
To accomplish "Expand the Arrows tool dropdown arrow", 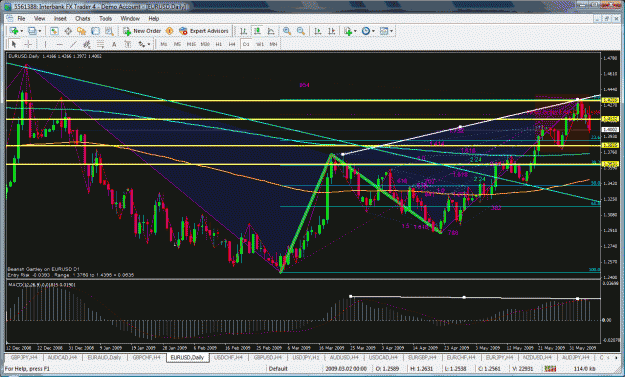I will (x=149, y=44).
